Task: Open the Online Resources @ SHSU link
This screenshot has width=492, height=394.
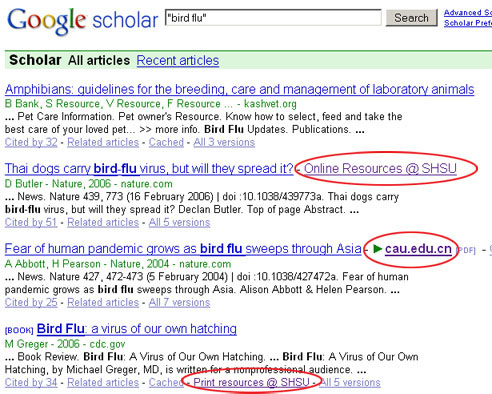Action: pos(380,169)
